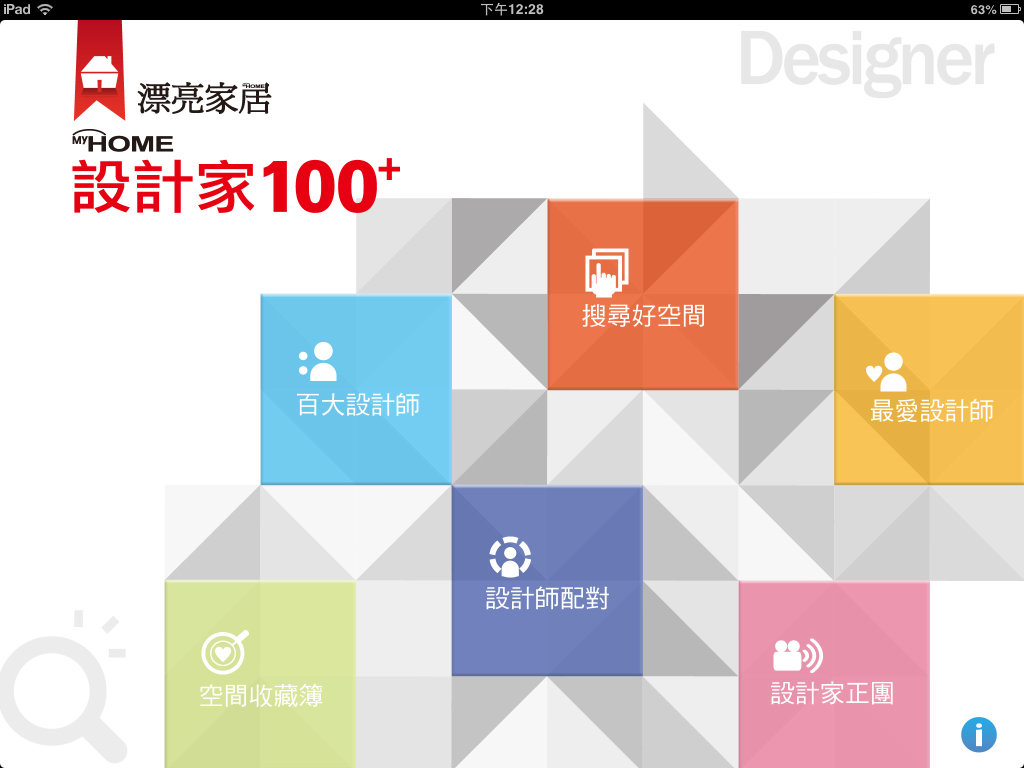Tap the heart badge icon on 空間收藏簿 tile
The image size is (1024, 768).
[x=222, y=650]
